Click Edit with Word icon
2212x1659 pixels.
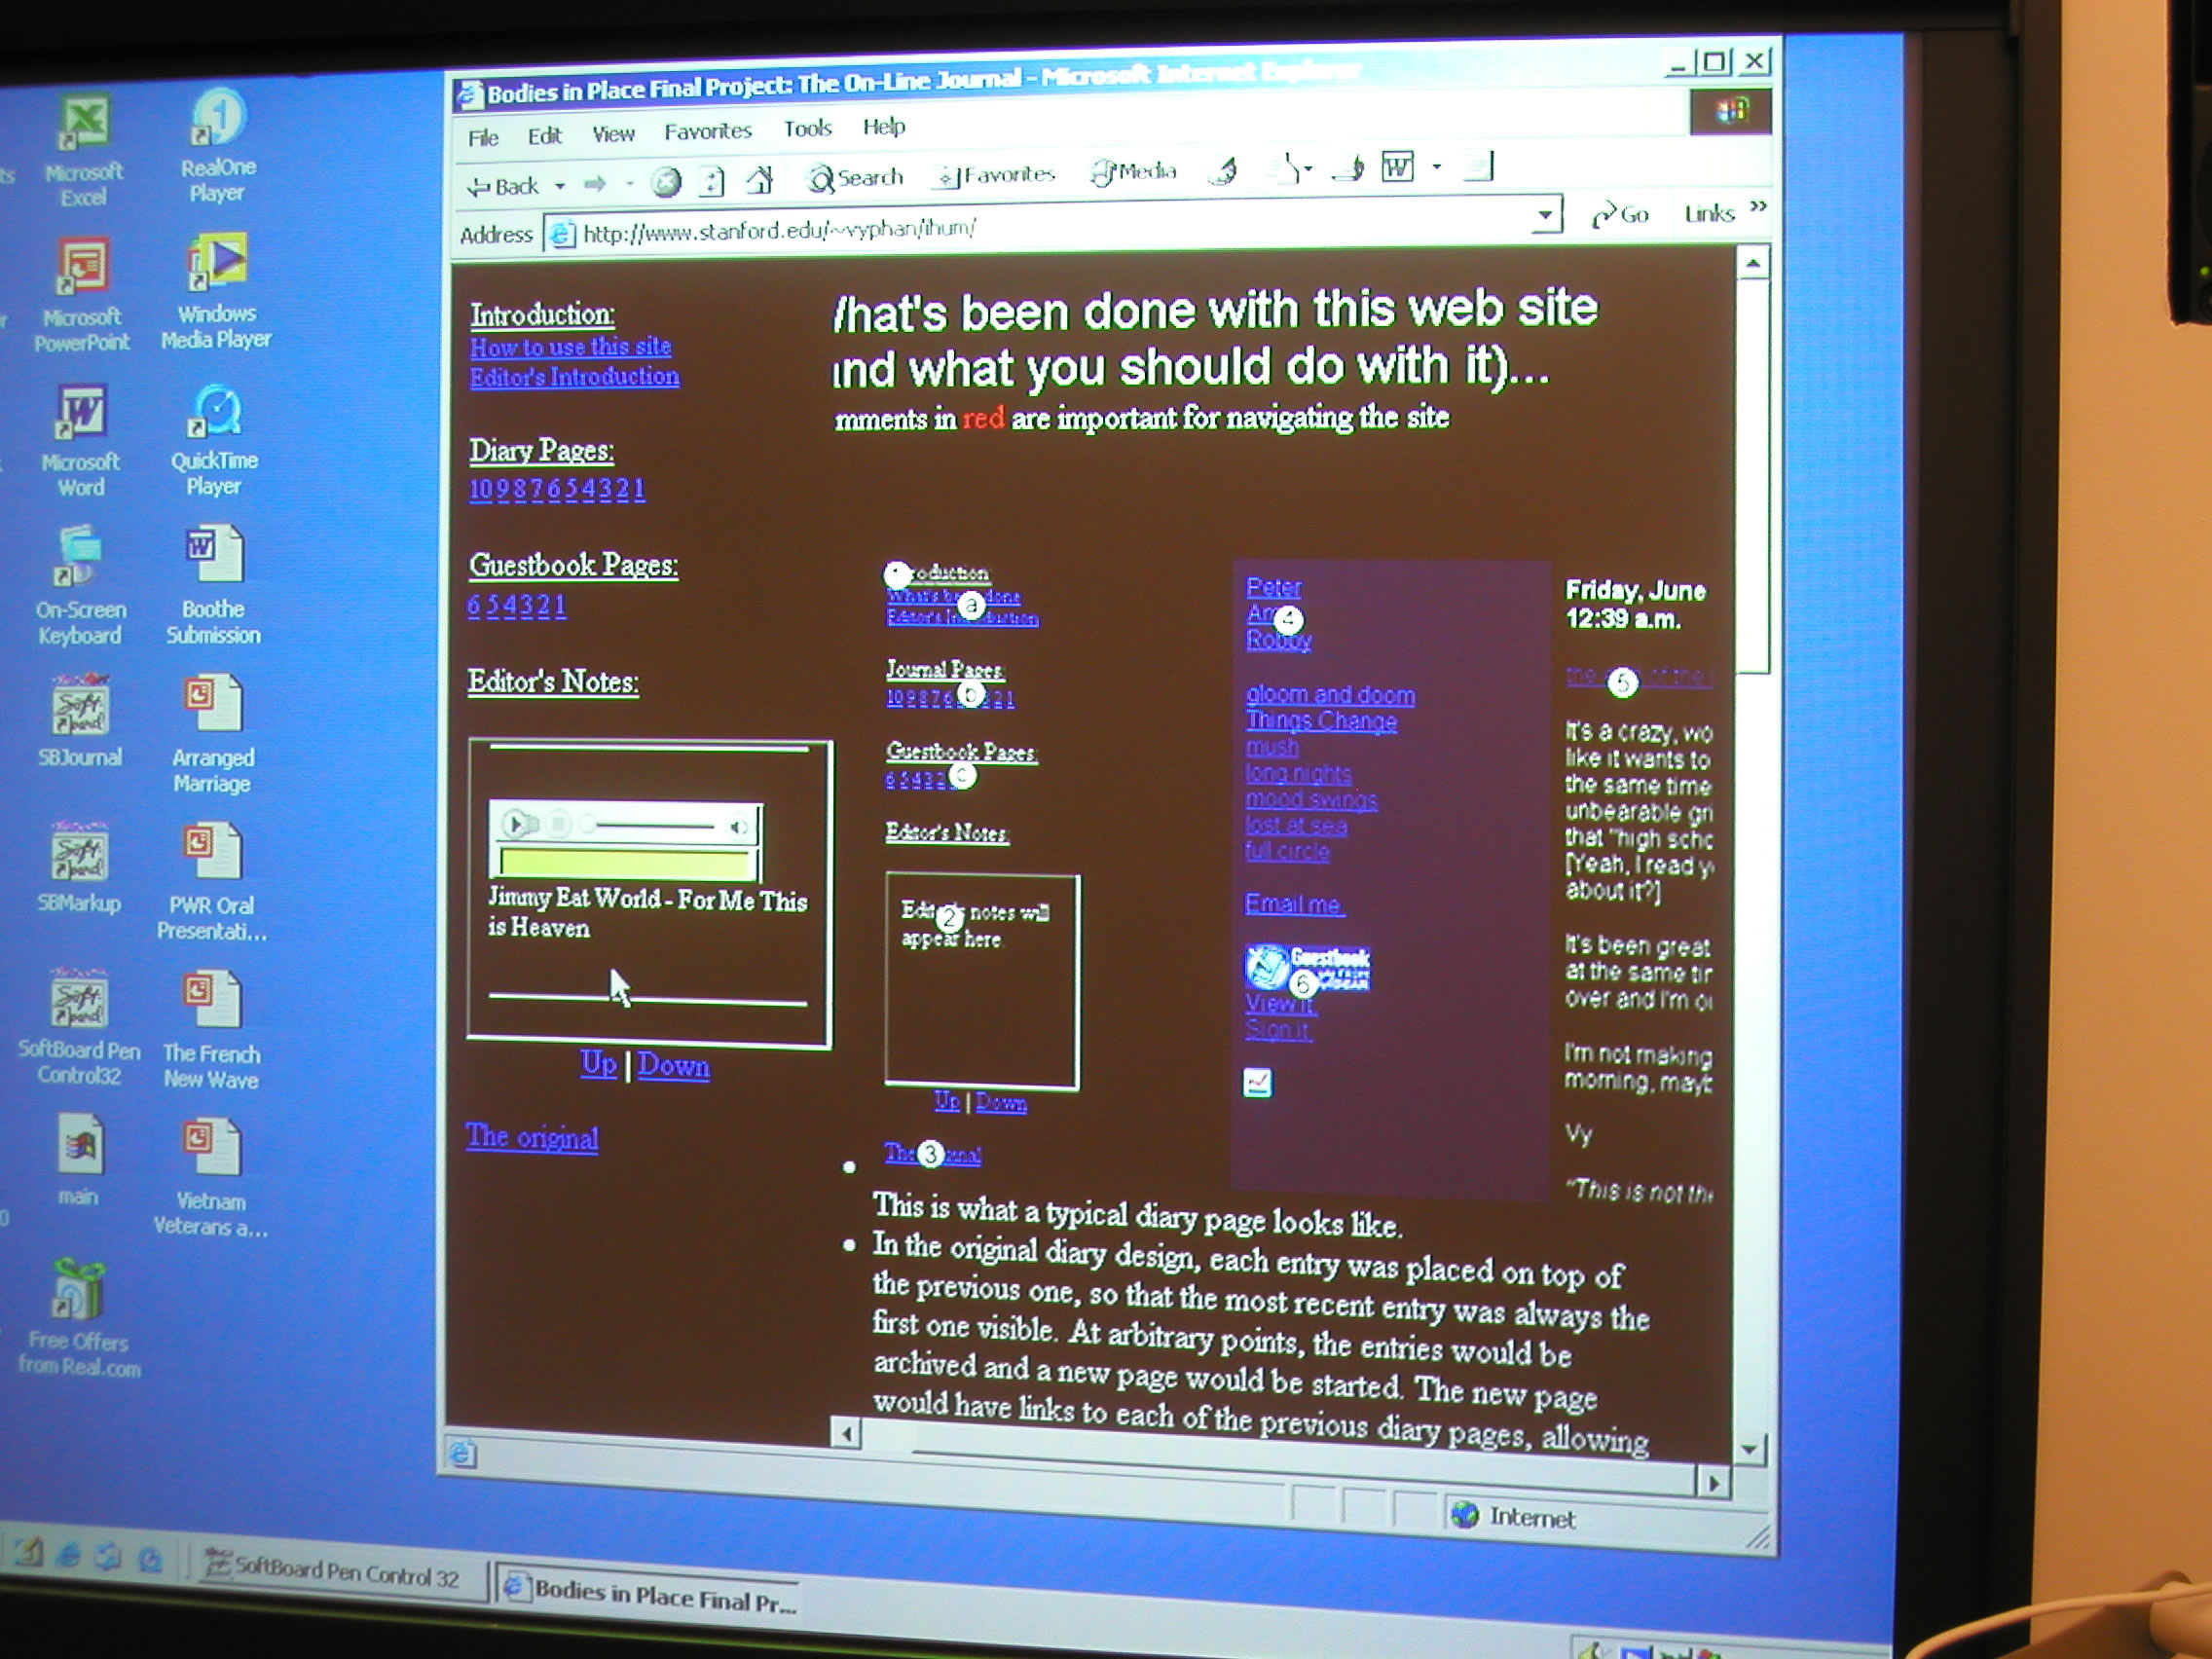click(1397, 167)
